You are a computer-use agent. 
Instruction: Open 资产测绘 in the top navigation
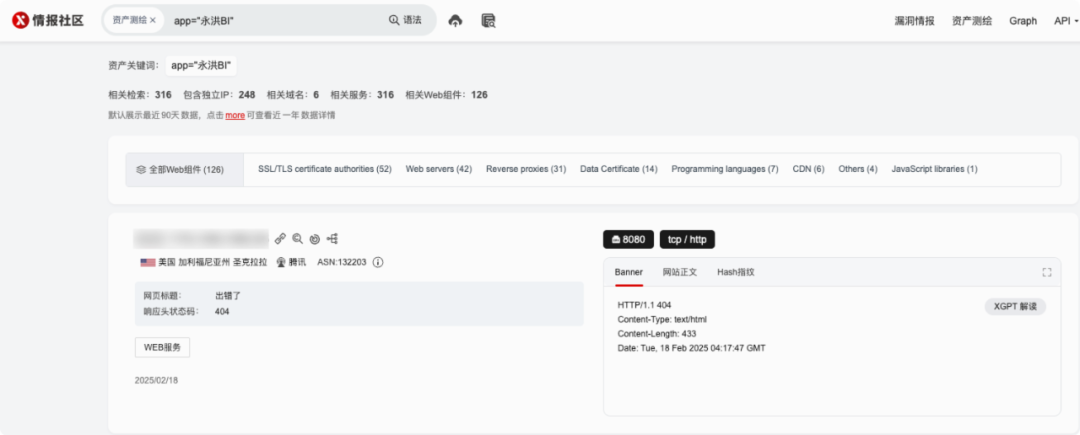(x=972, y=21)
